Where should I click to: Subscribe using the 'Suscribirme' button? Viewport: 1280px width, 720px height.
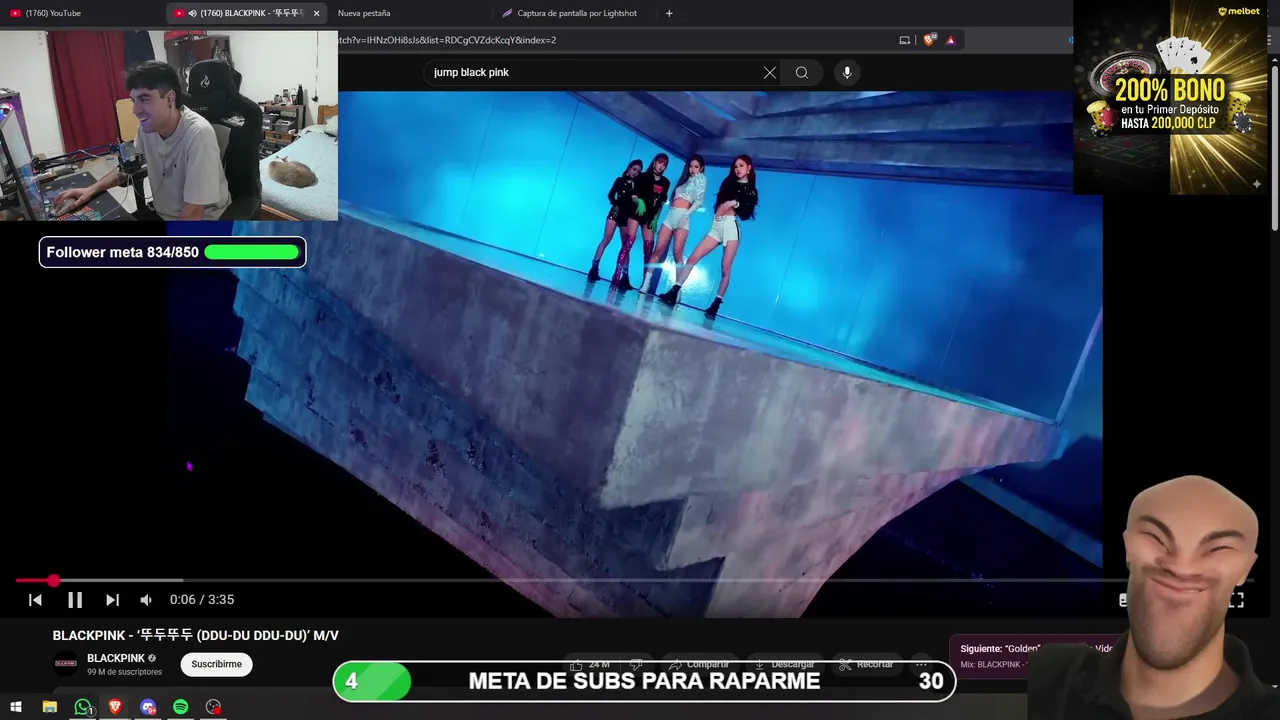[x=217, y=664]
